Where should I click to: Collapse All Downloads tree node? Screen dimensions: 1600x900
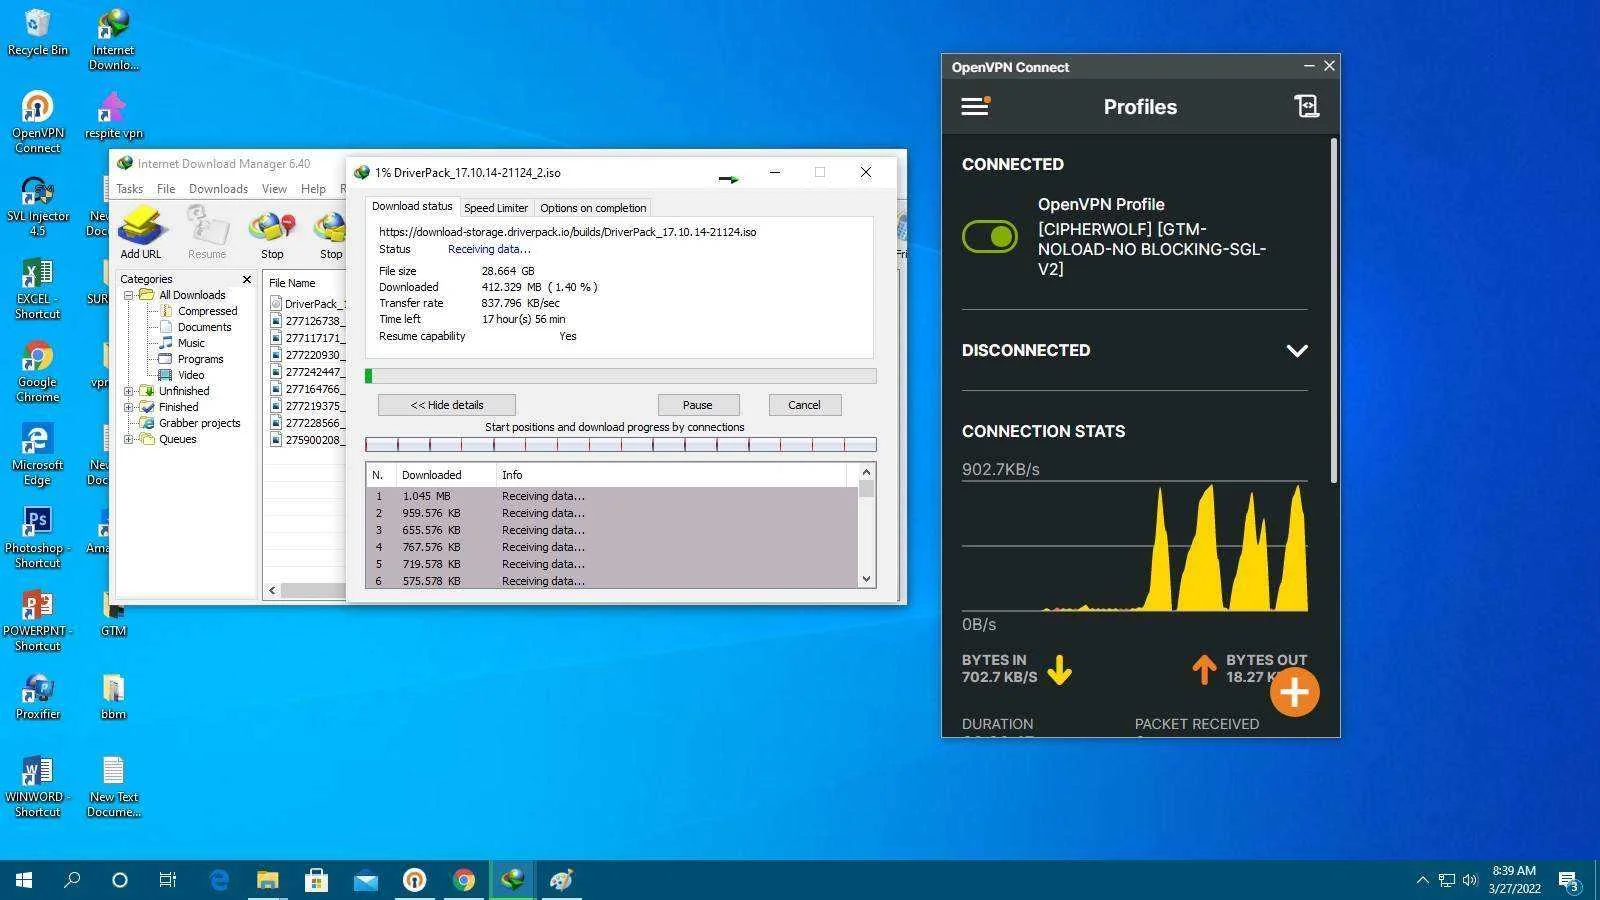pos(128,295)
